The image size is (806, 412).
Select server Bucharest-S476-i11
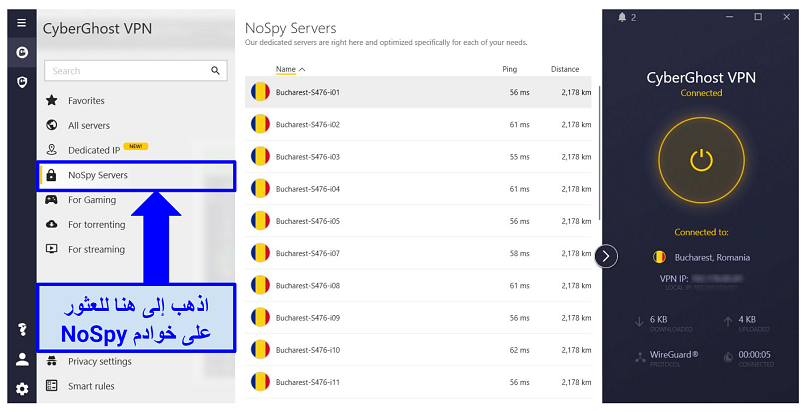coord(418,382)
